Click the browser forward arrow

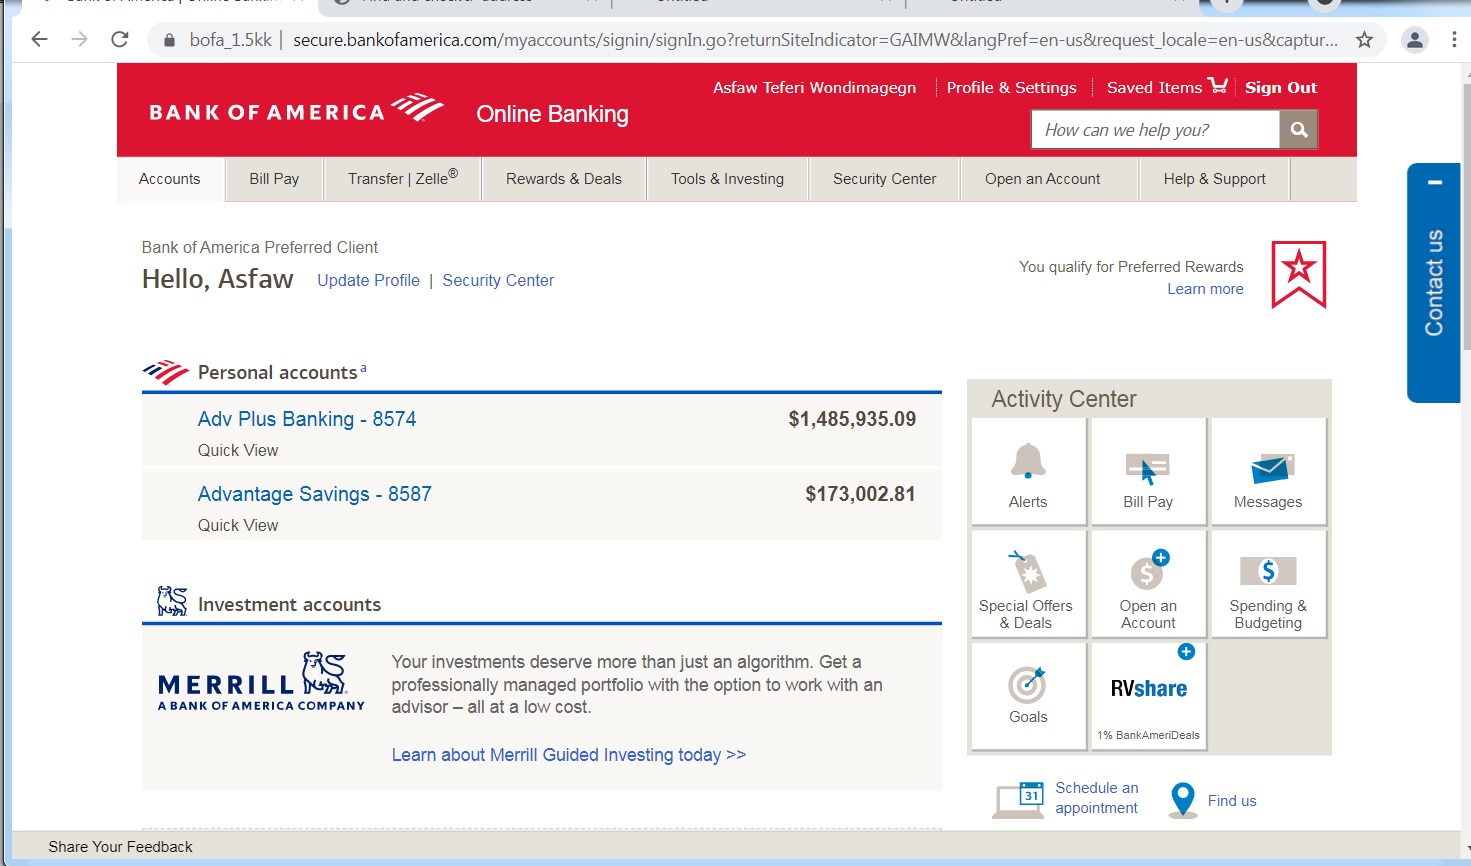pos(80,40)
